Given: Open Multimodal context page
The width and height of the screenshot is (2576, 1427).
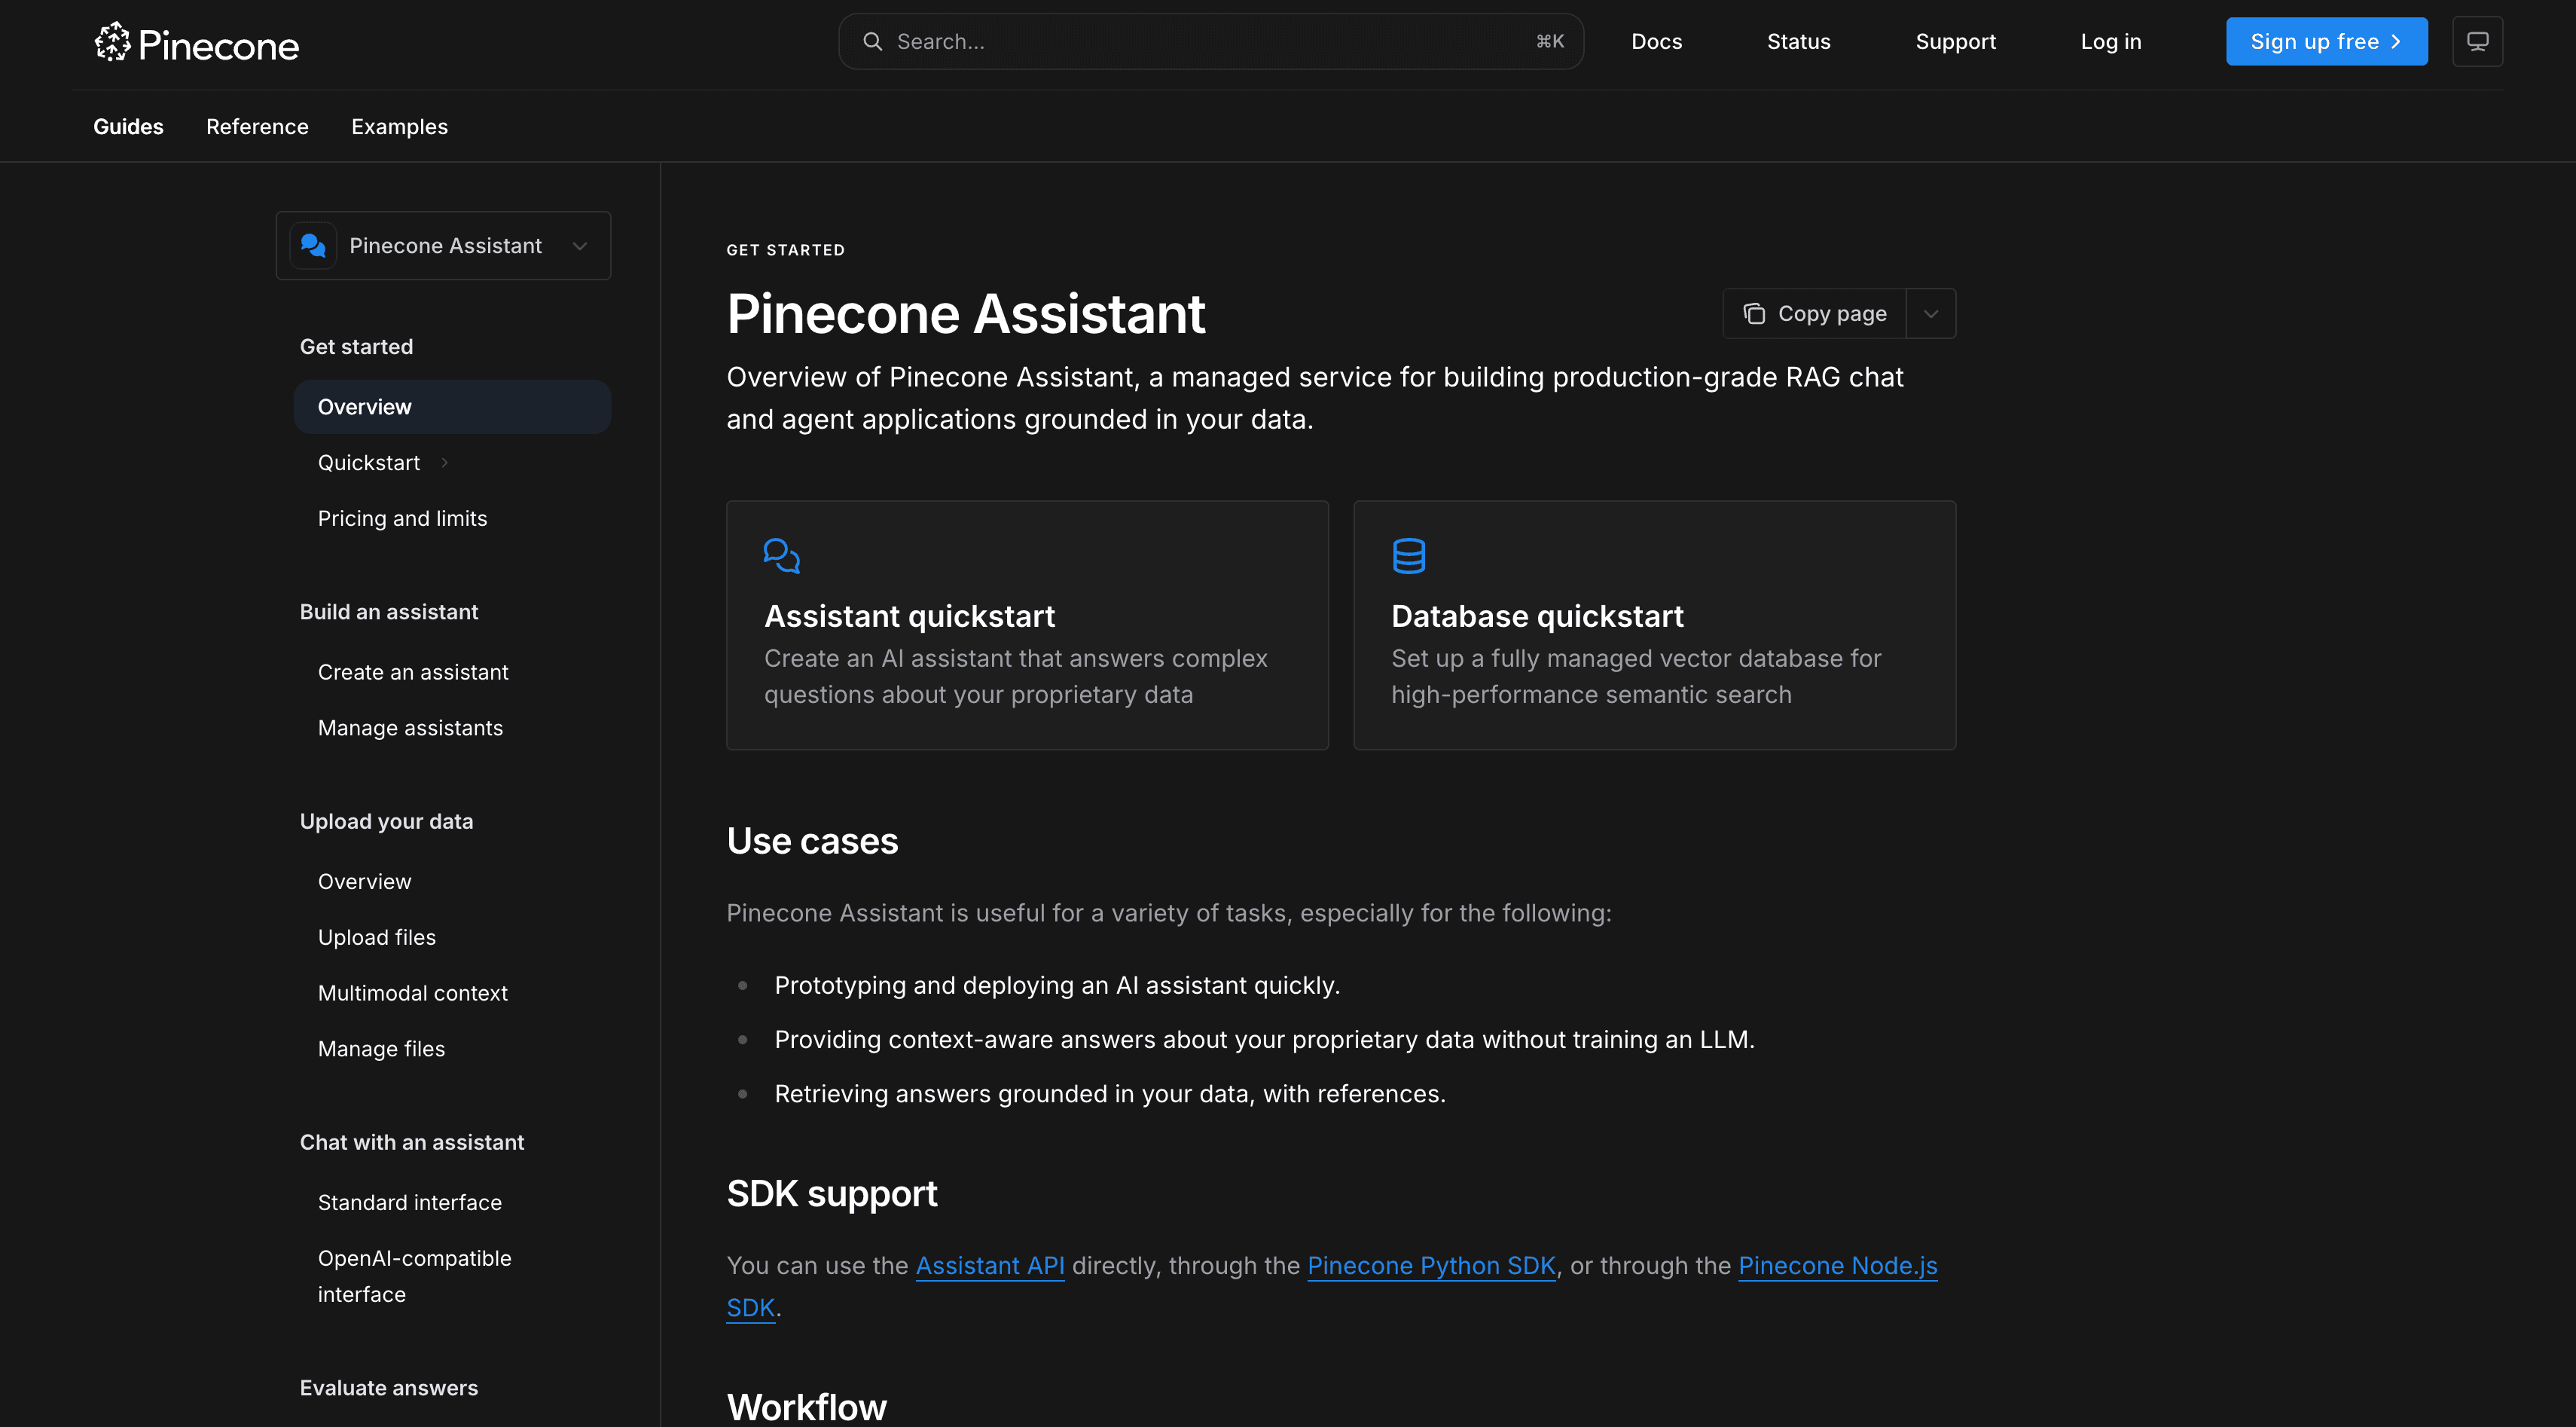Looking at the screenshot, I should click(413, 994).
